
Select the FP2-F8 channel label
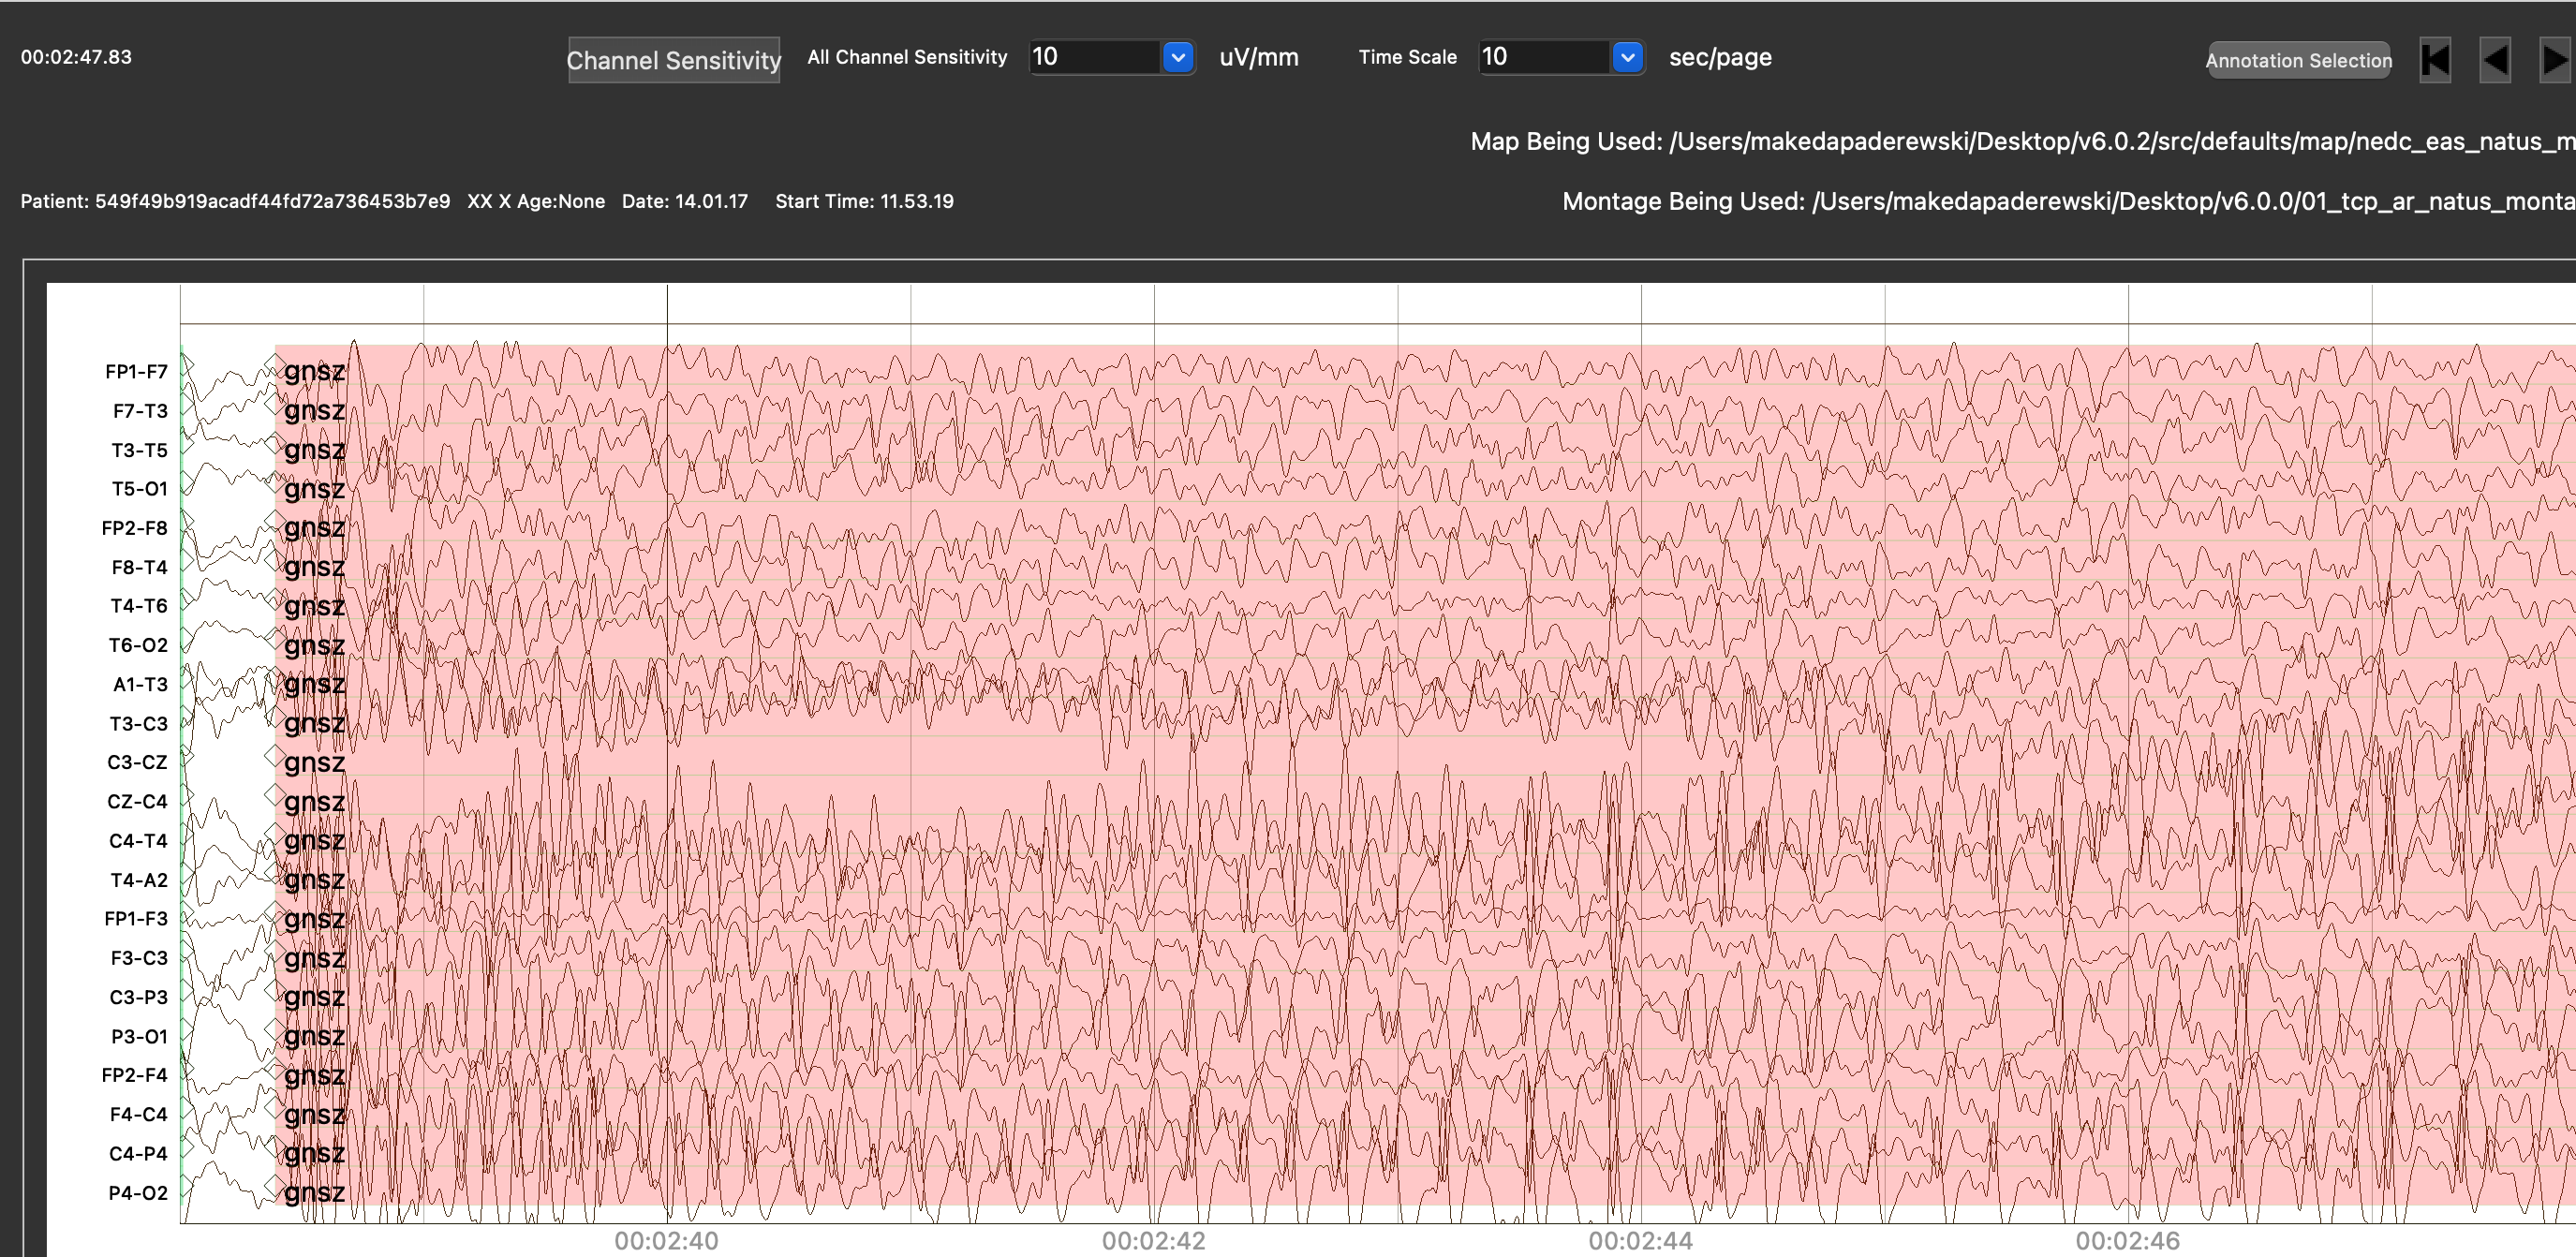point(134,528)
